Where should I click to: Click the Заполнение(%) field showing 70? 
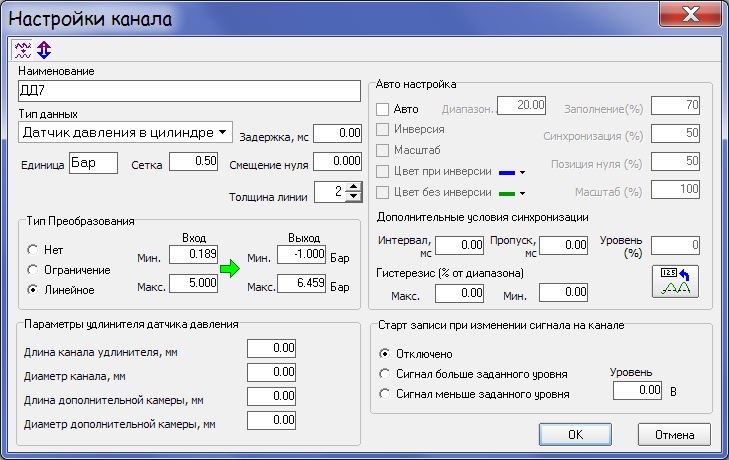tap(676, 106)
